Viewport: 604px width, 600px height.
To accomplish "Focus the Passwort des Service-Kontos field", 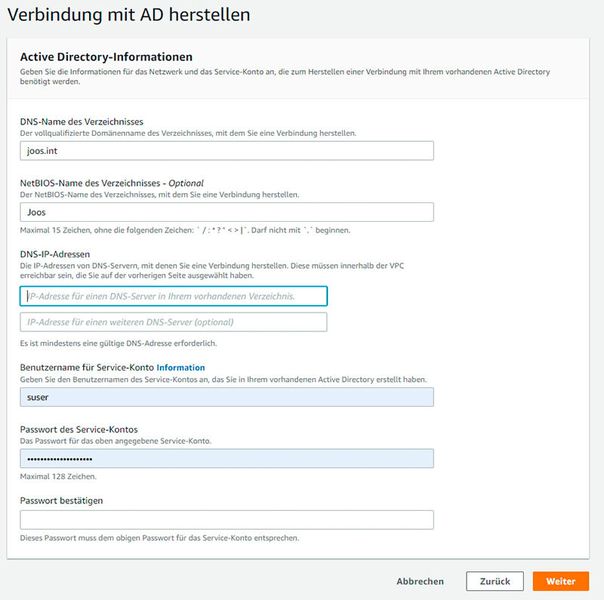I will pos(226,458).
